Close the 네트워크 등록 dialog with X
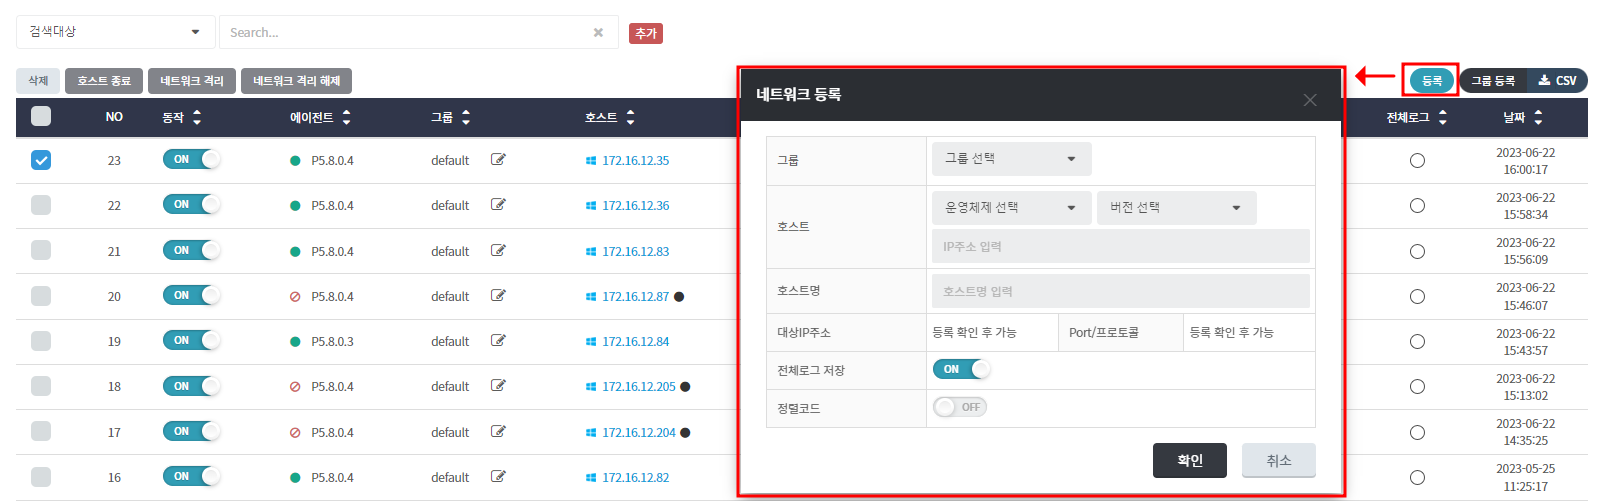 [1309, 100]
